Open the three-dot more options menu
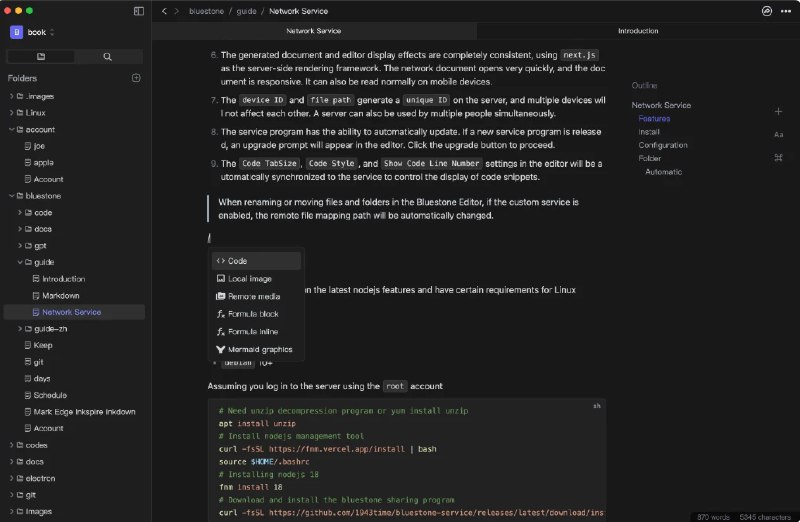 (x=785, y=11)
